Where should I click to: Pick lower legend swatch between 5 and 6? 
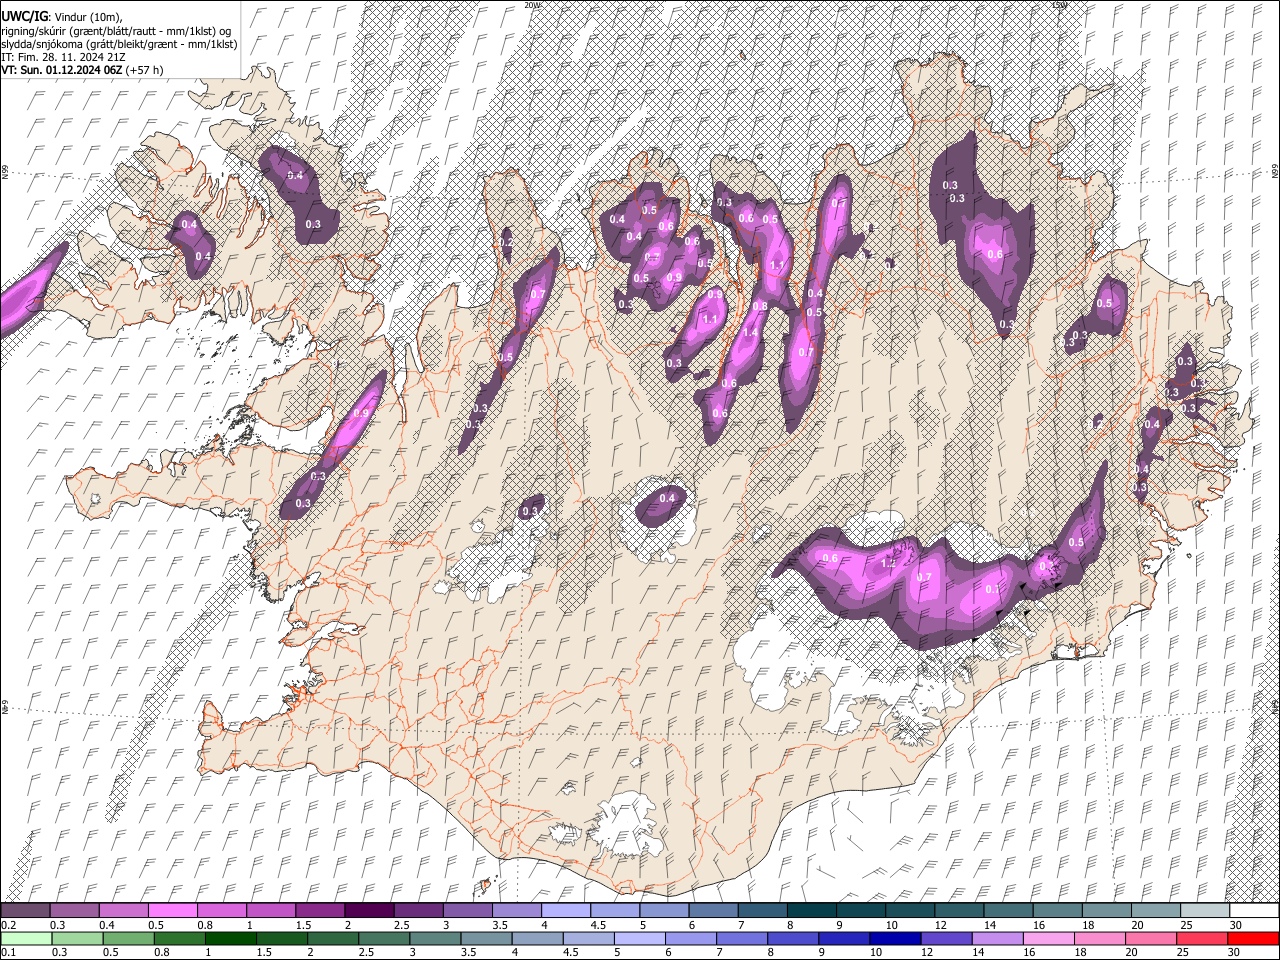[x=639, y=938]
